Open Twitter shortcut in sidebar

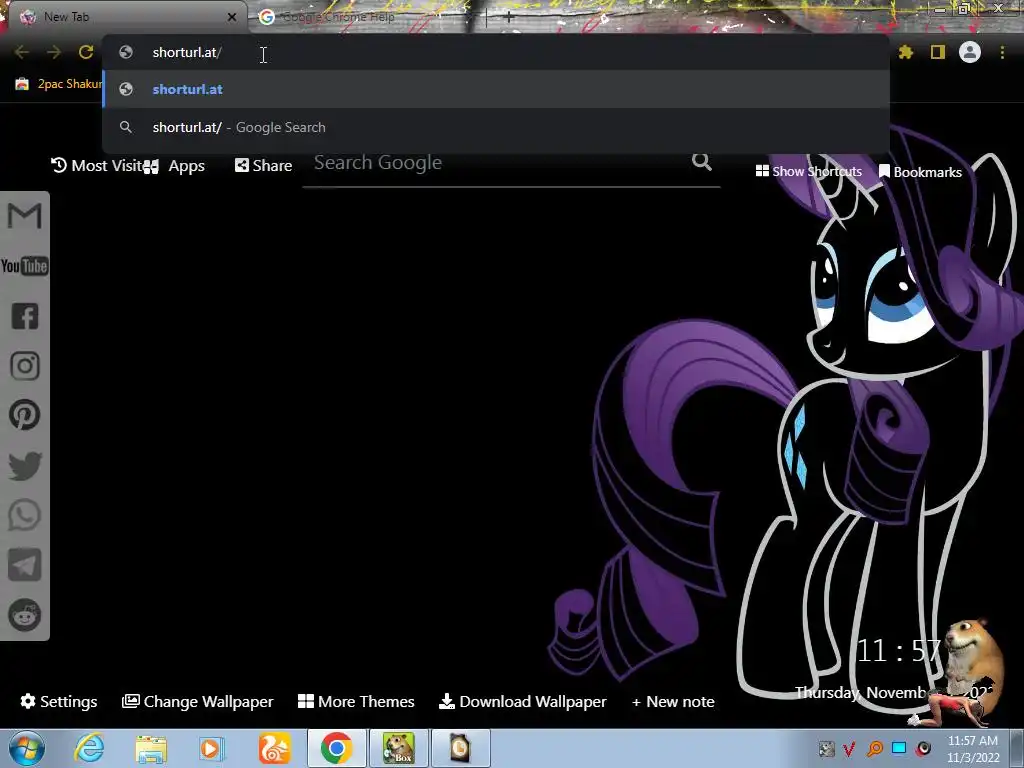25,466
